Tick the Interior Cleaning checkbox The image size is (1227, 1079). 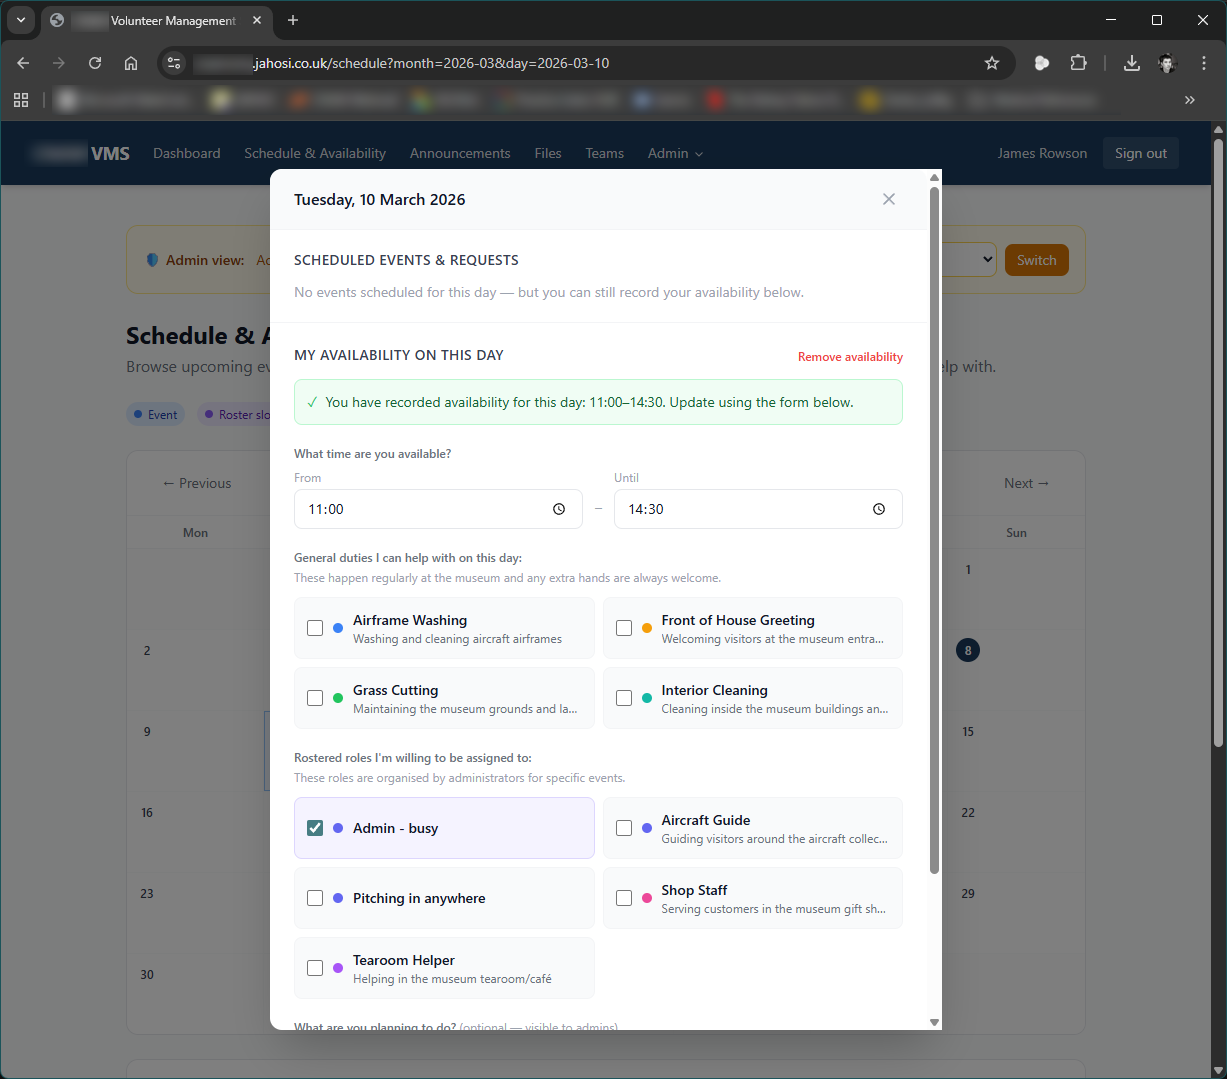(x=624, y=698)
